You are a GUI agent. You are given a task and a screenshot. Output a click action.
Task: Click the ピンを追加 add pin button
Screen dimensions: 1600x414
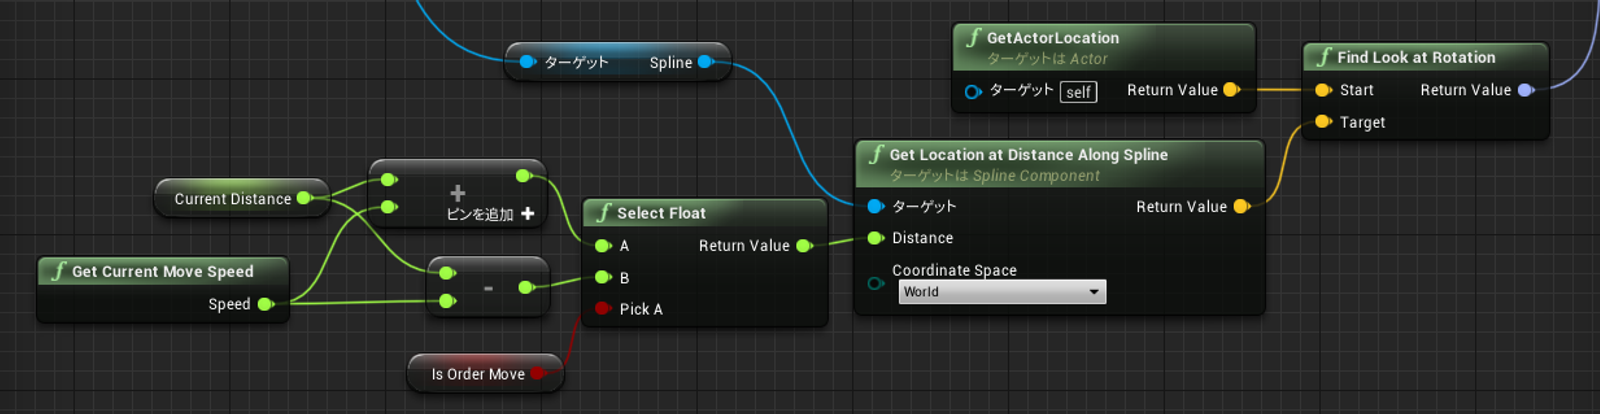490,214
